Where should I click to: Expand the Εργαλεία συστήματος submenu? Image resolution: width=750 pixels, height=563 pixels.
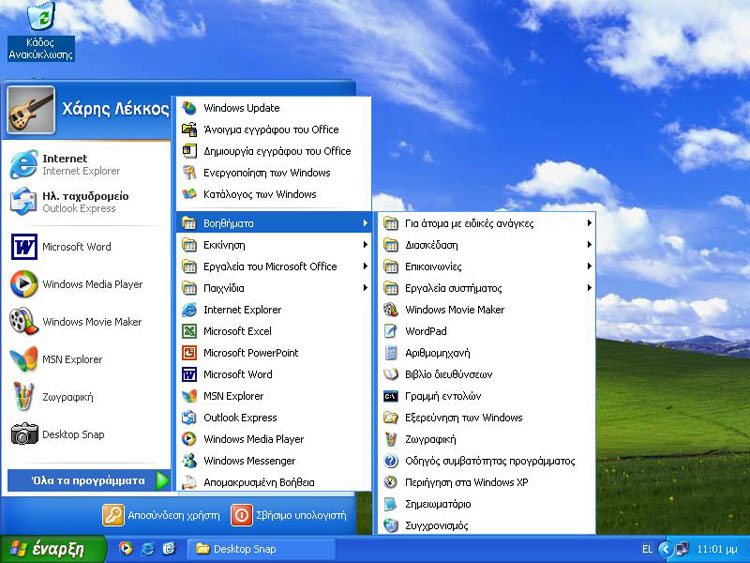[x=487, y=288]
